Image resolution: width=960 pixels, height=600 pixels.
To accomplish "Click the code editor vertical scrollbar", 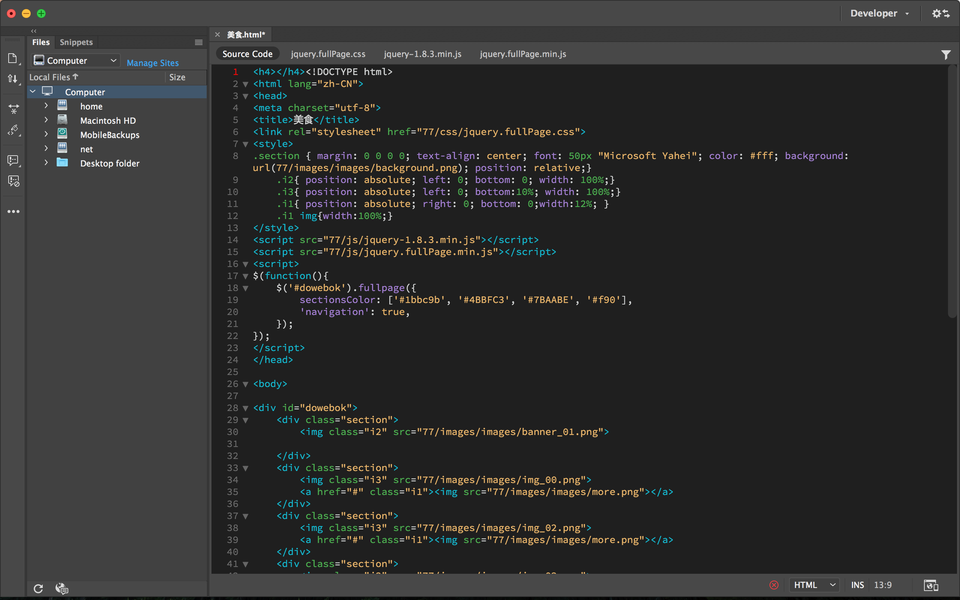I will 952,191.
